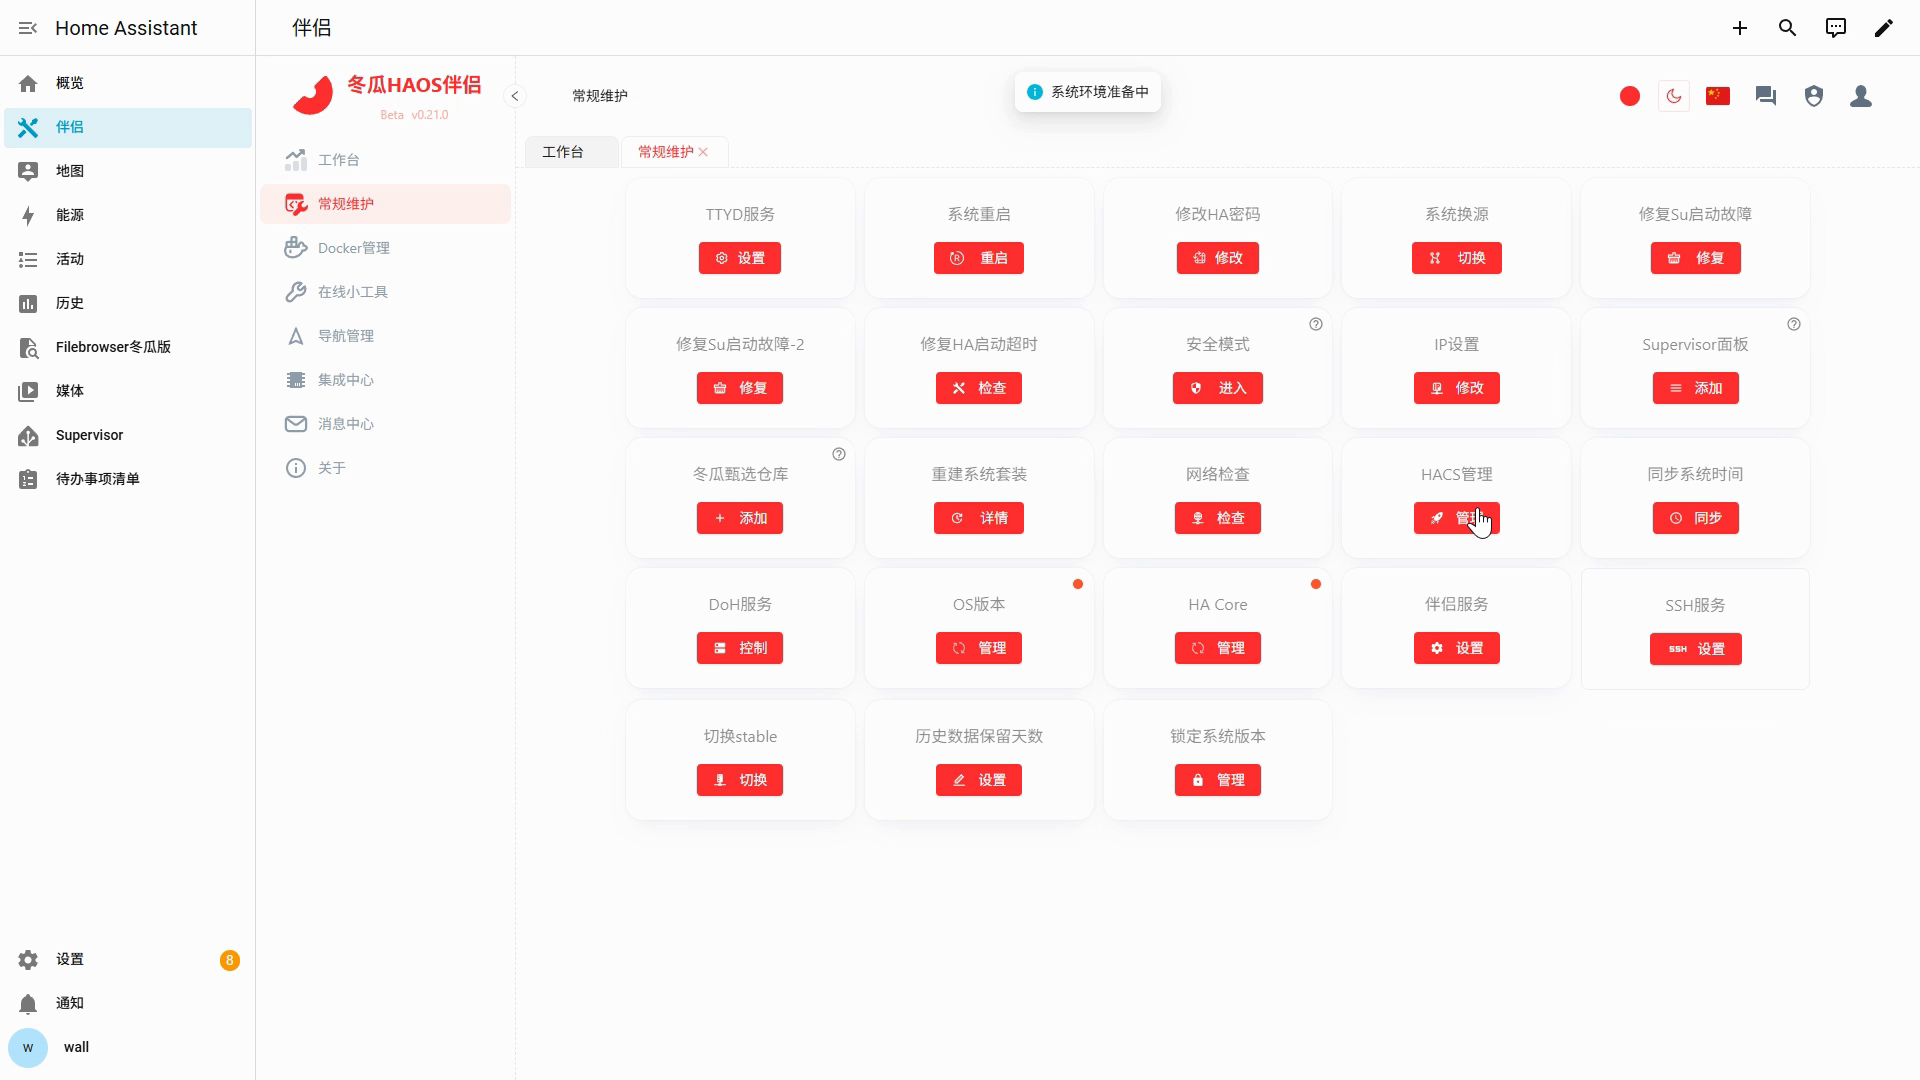Click 同步 button for 同步系统时间

[1696, 518]
